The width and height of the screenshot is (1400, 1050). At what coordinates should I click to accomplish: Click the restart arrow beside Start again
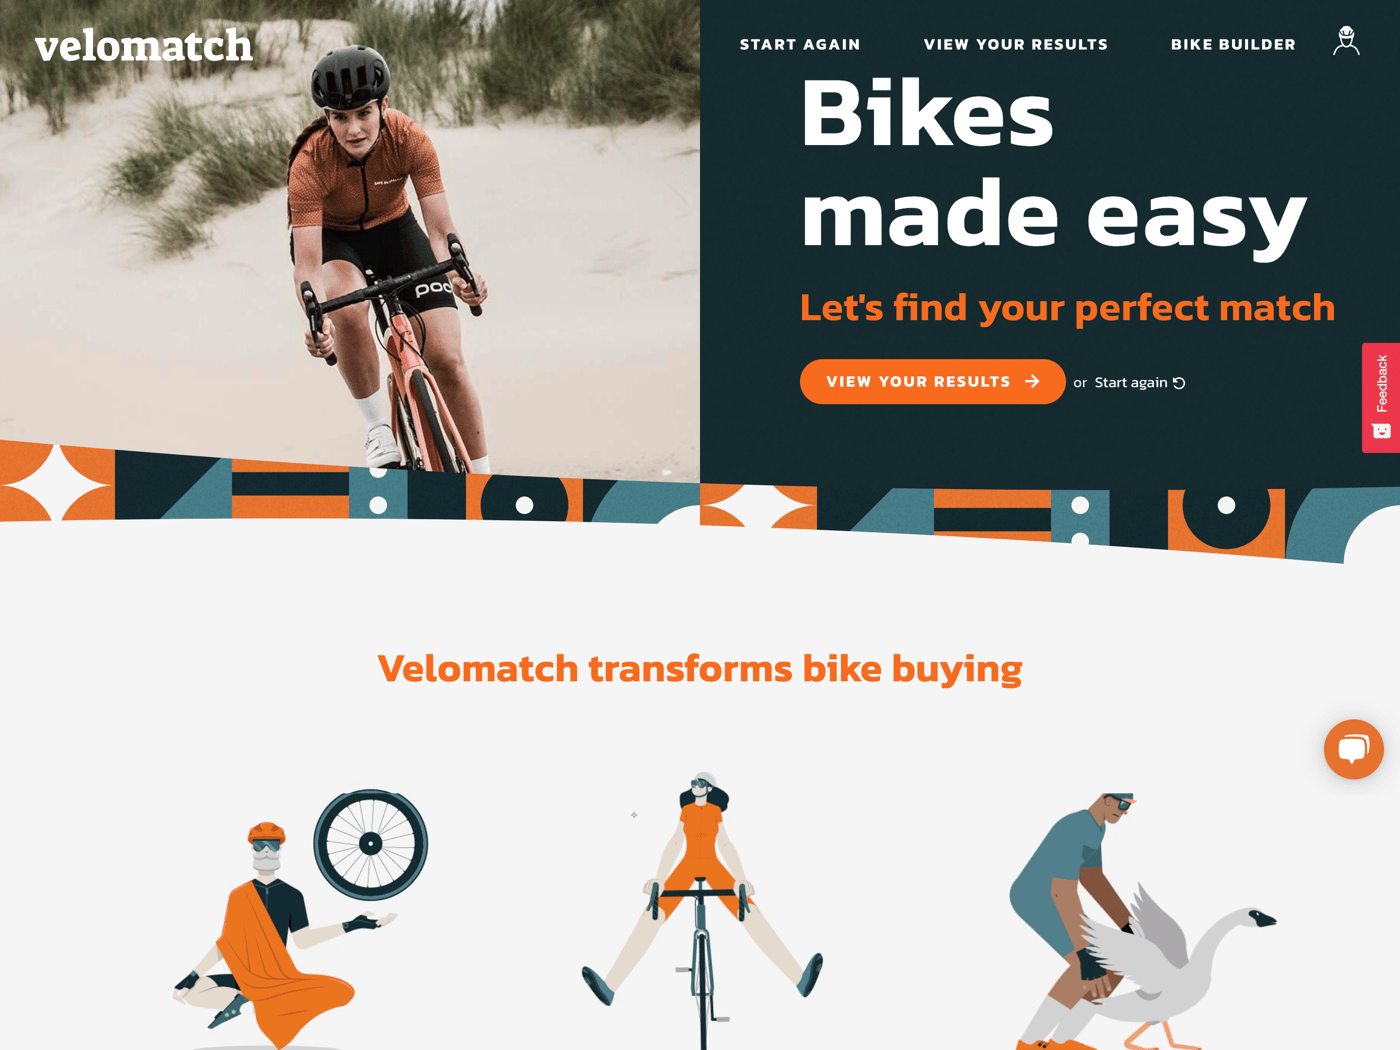[x=1179, y=383]
